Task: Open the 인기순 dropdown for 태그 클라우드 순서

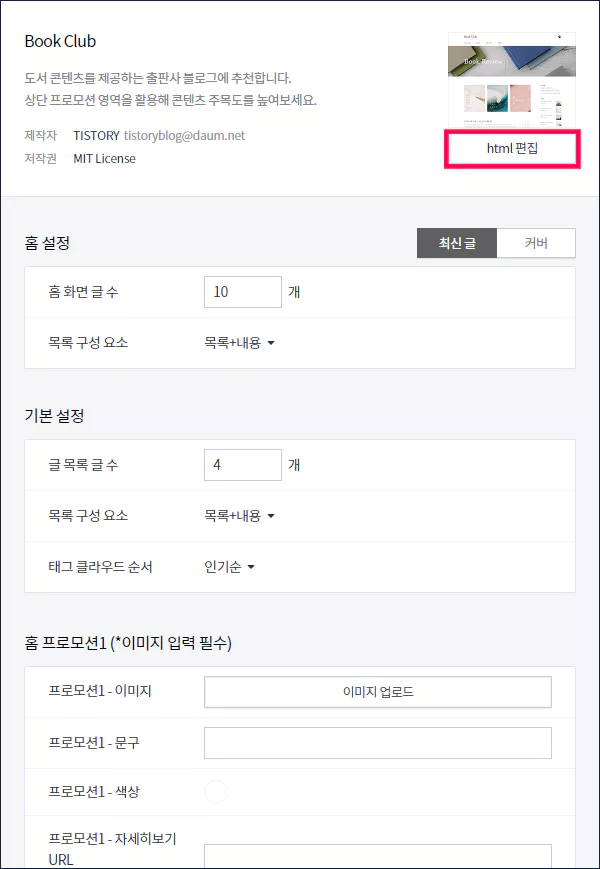Action: click(226, 563)
